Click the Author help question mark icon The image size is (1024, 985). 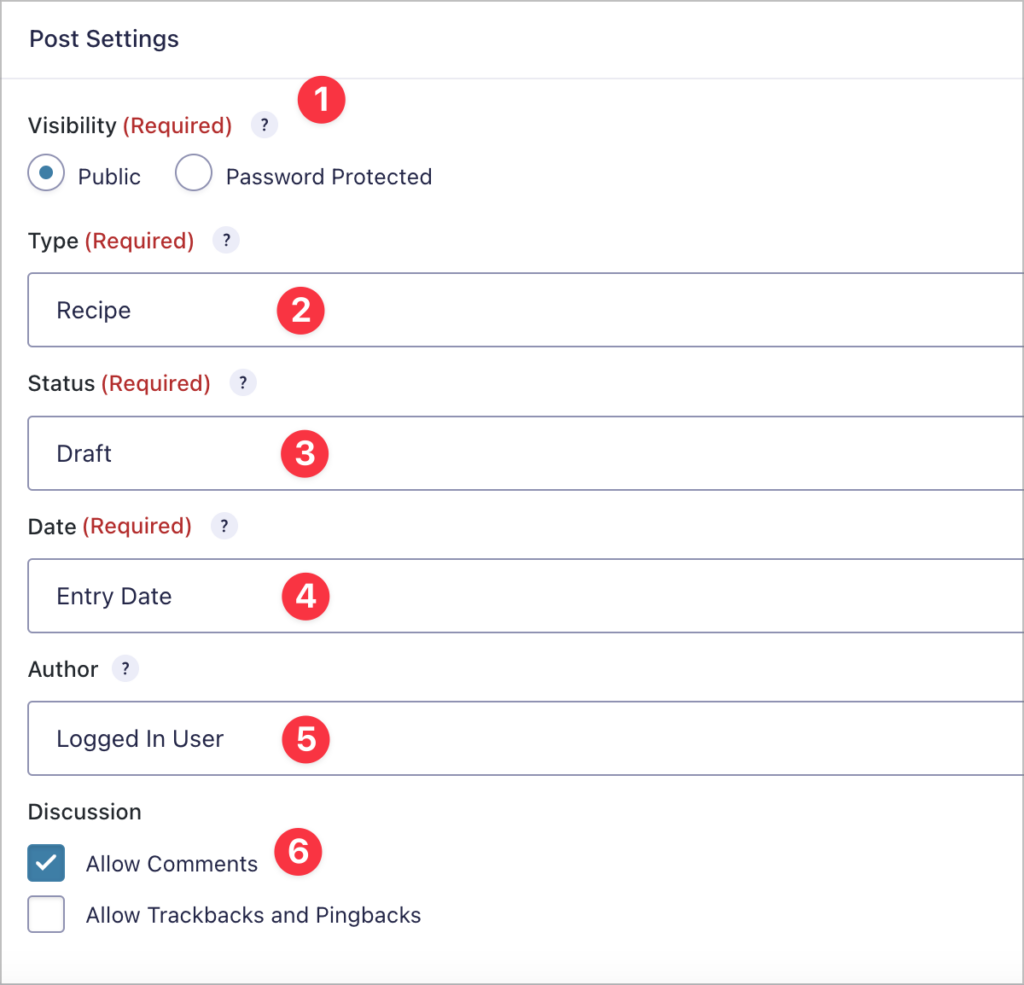(x=125, y=670)
